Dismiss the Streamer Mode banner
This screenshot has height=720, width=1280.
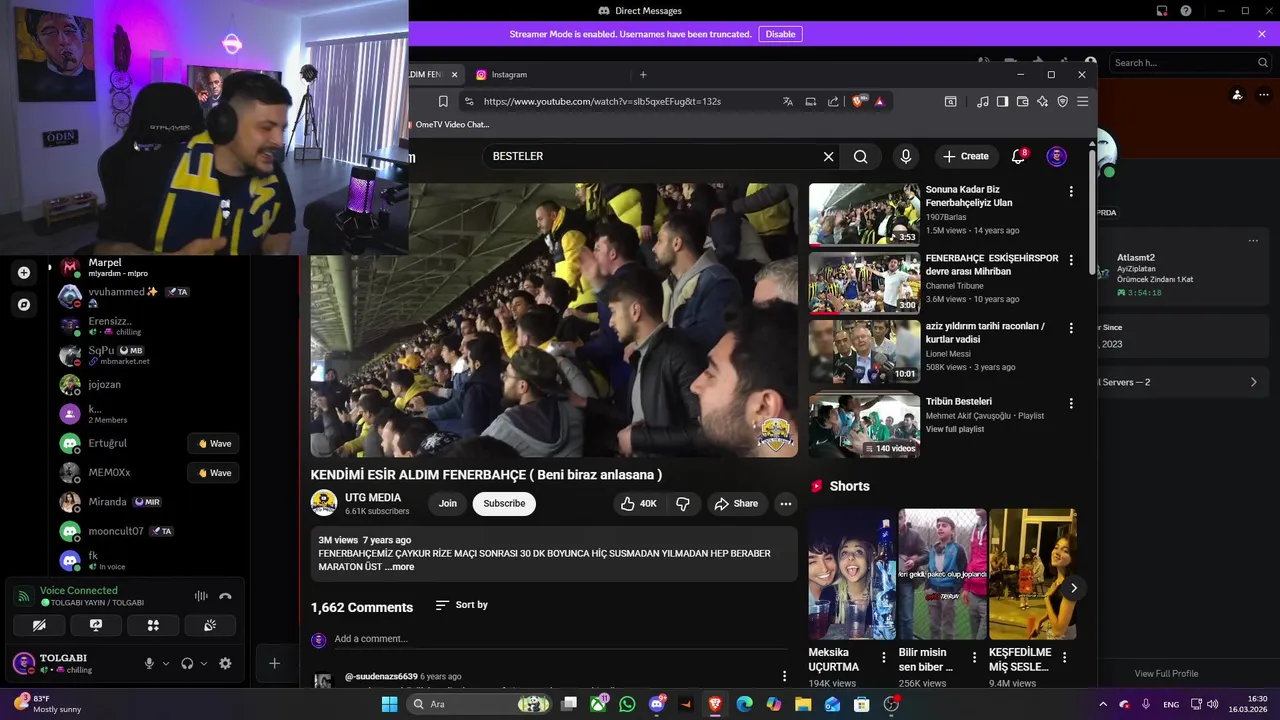click(x=1262, y=34)
